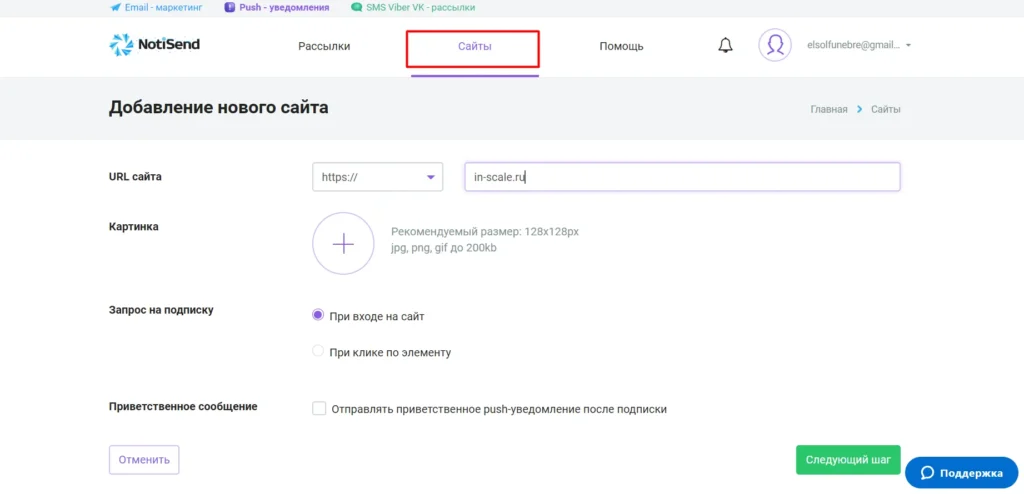
Task: Open the Email - маркетинг link
Action: 157,8
